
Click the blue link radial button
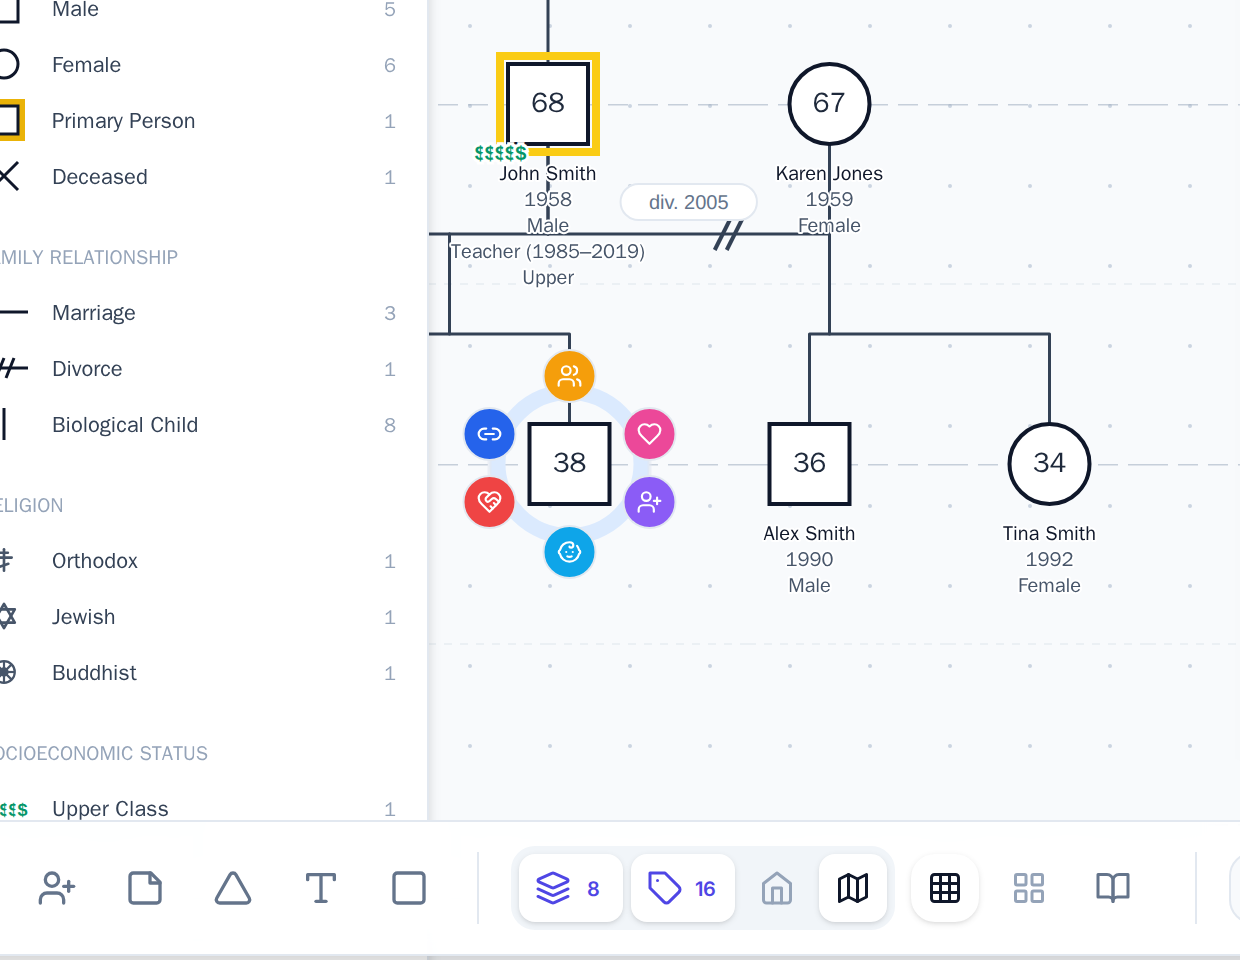pos(489,434)
